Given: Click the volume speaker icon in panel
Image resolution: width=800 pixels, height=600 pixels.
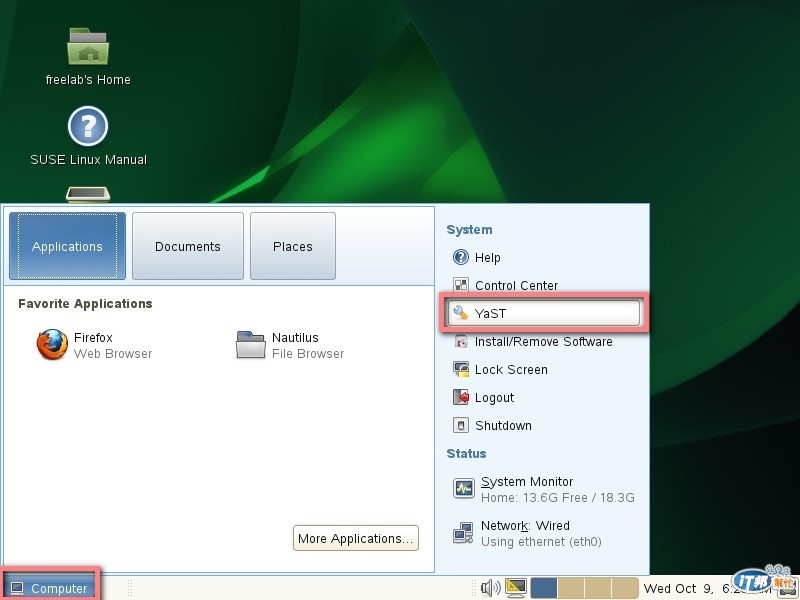Looking at the screenshot, I should tap(490, 588).
